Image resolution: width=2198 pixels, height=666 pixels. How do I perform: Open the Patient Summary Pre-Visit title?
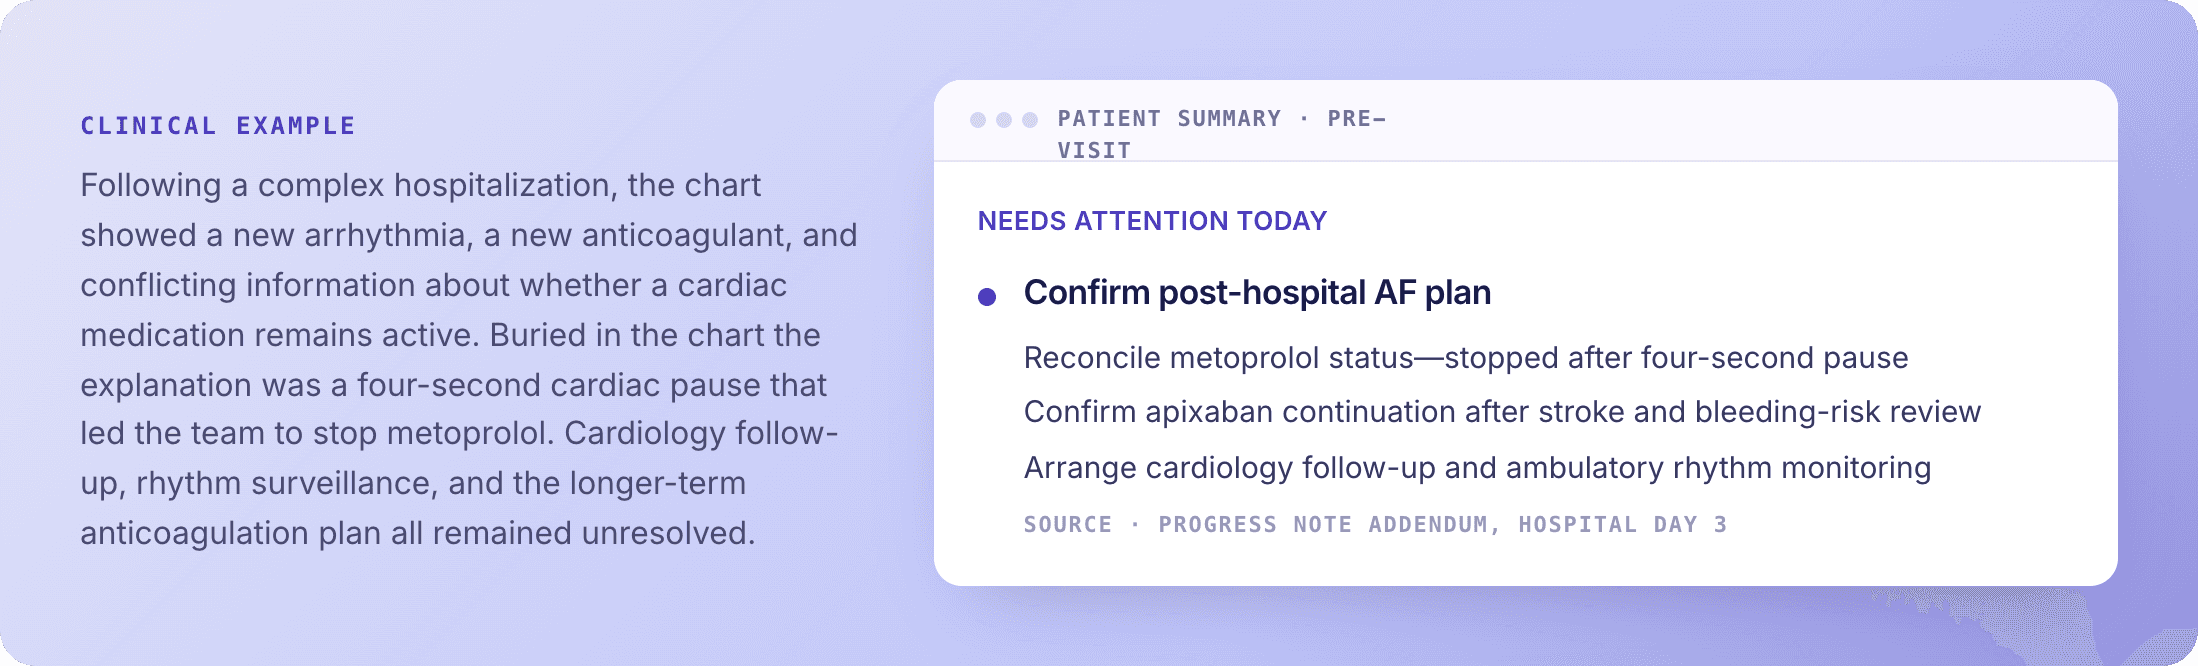click(1222, 134)
